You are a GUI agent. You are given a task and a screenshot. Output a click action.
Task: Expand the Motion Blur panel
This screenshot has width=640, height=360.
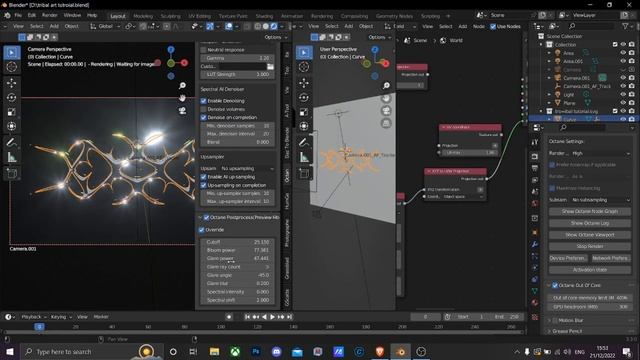tap(549, 320)
